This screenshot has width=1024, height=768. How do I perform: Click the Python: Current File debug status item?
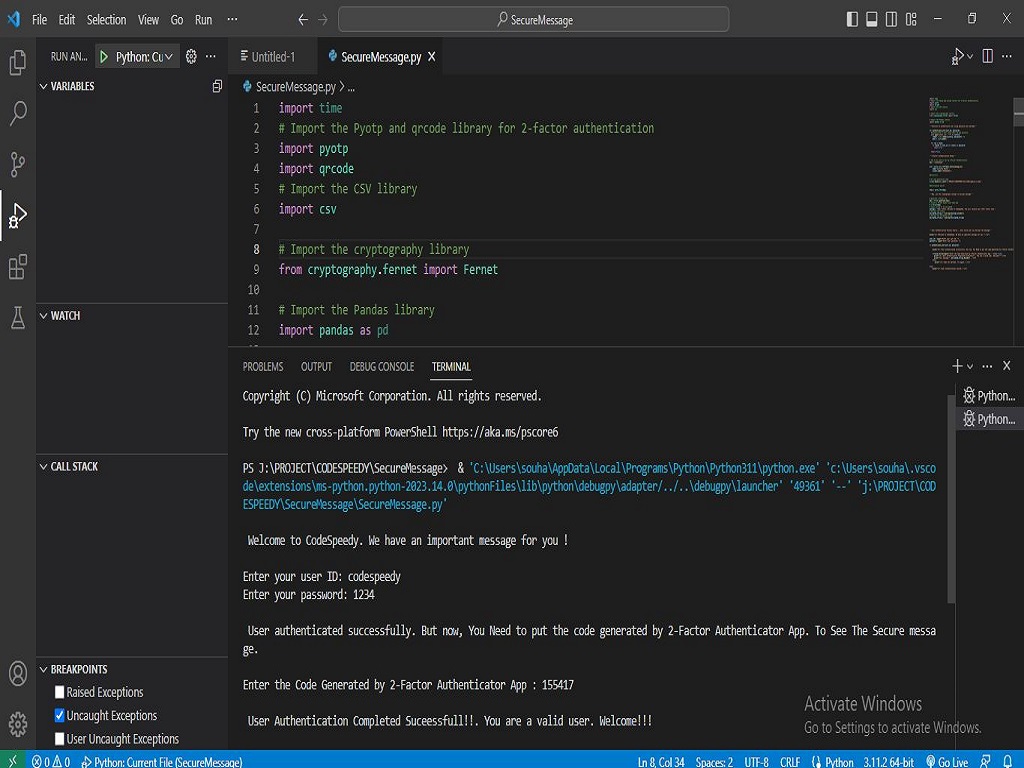161,761
